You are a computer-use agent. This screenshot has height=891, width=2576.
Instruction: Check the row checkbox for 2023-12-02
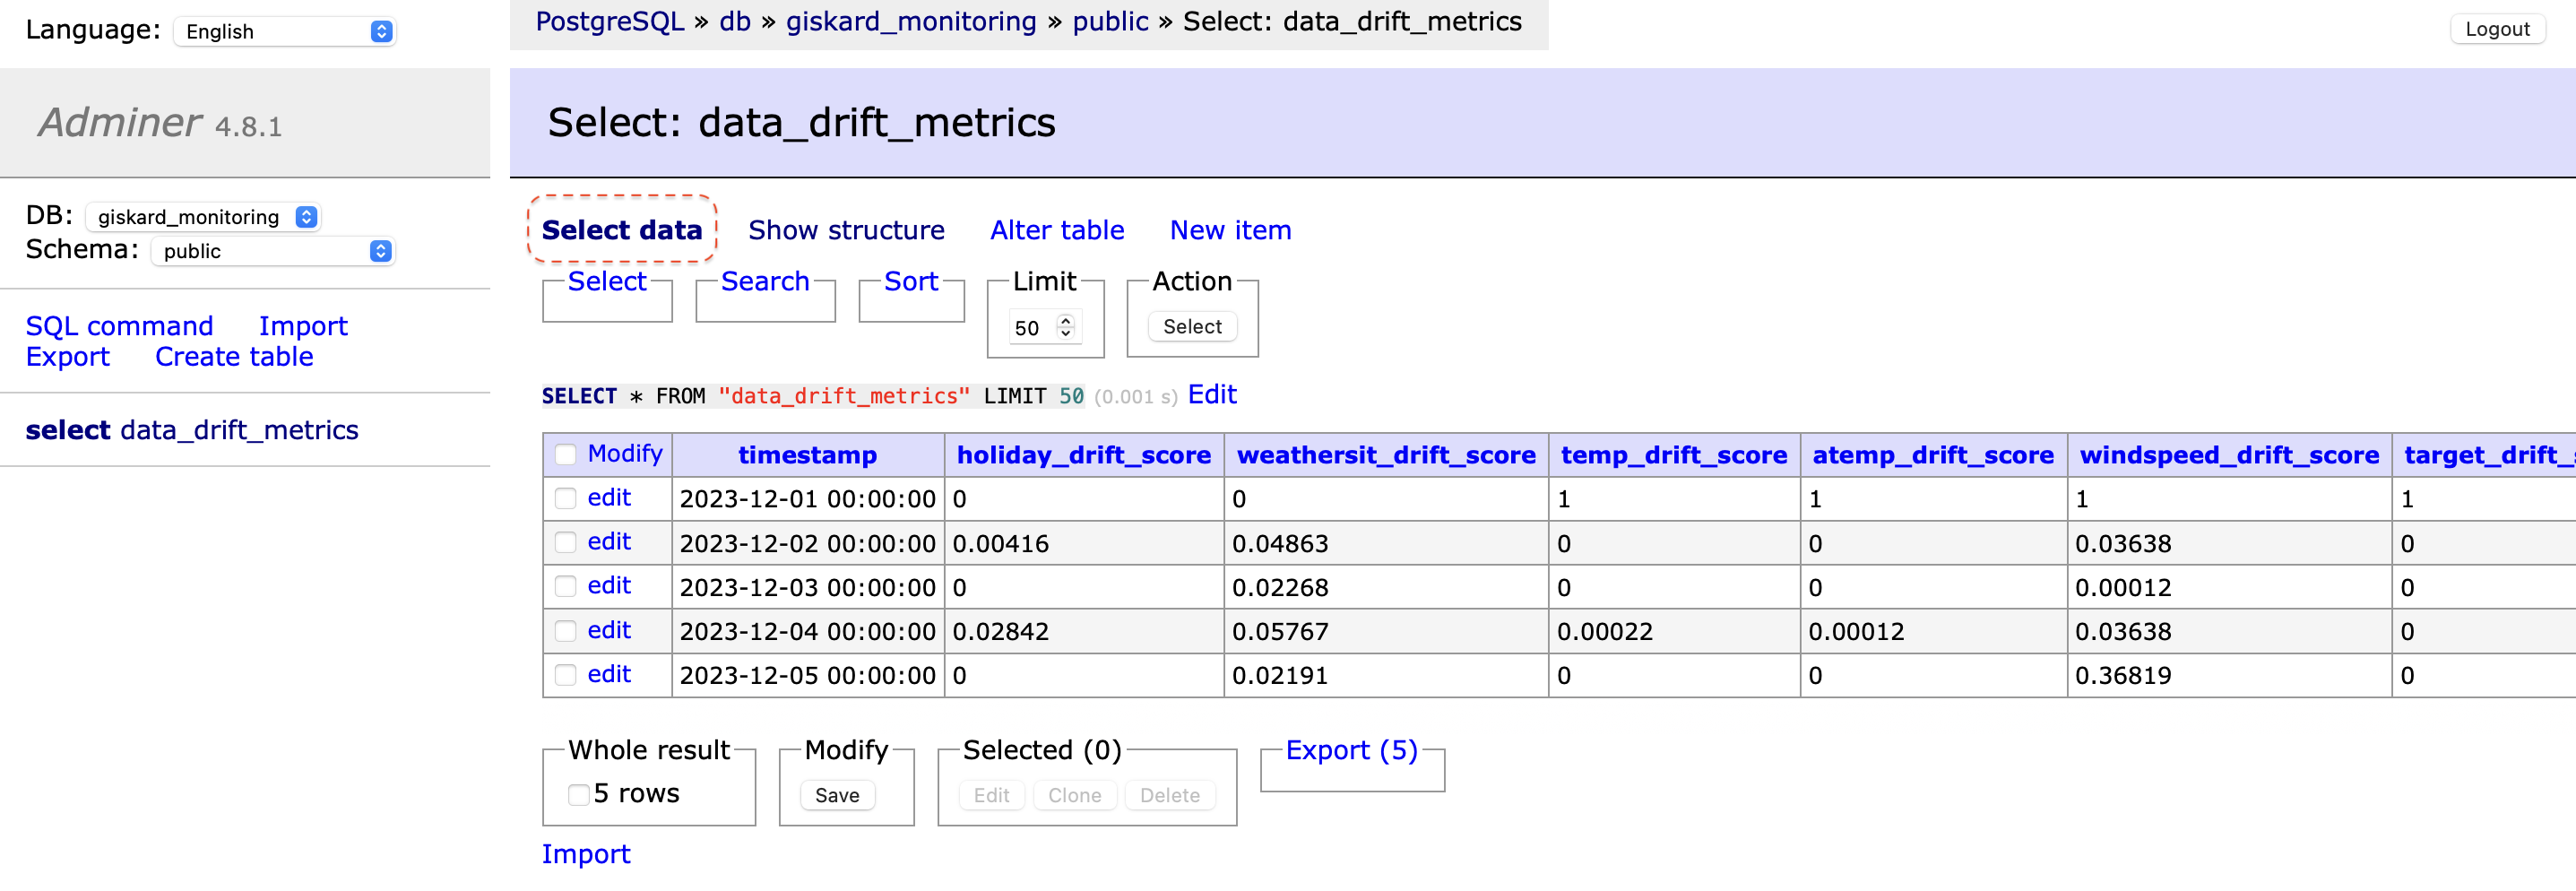(566, 542)
